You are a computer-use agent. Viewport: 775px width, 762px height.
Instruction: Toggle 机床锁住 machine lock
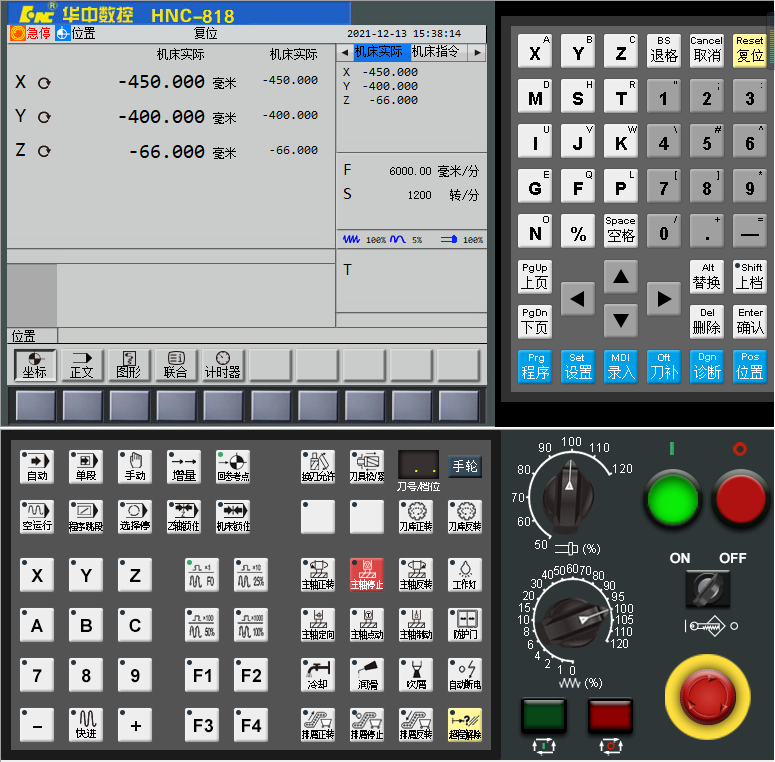click(233, 516)
